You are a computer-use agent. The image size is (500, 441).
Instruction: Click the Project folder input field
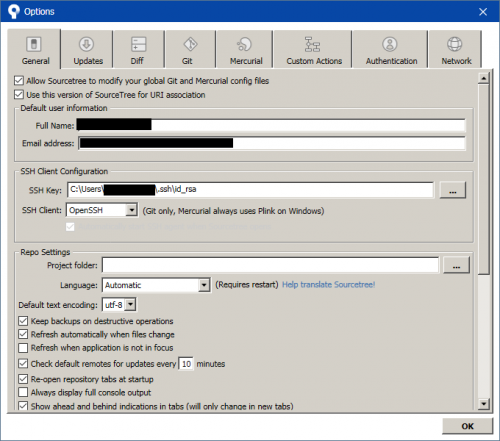coord(270,265)
